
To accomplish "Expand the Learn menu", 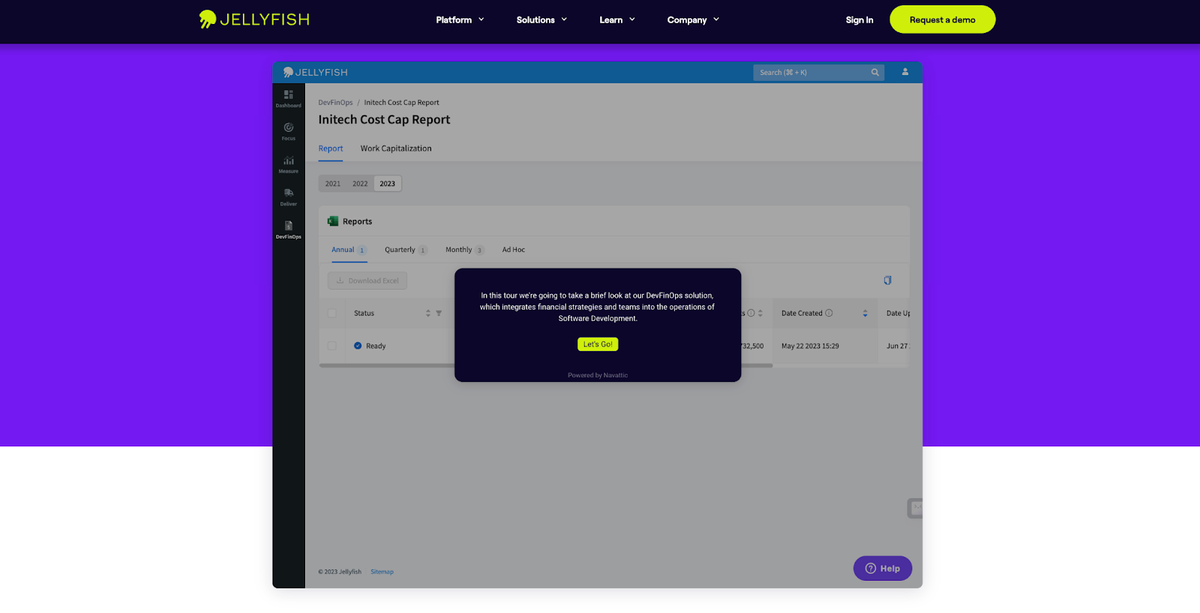I will 617,19.
